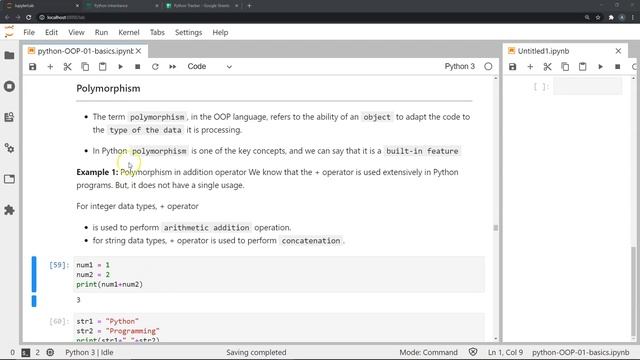The height and width of the screenshot is (360, 640).
Task: Click blue collapser bar beside output 3
Action: coord(34,301)
